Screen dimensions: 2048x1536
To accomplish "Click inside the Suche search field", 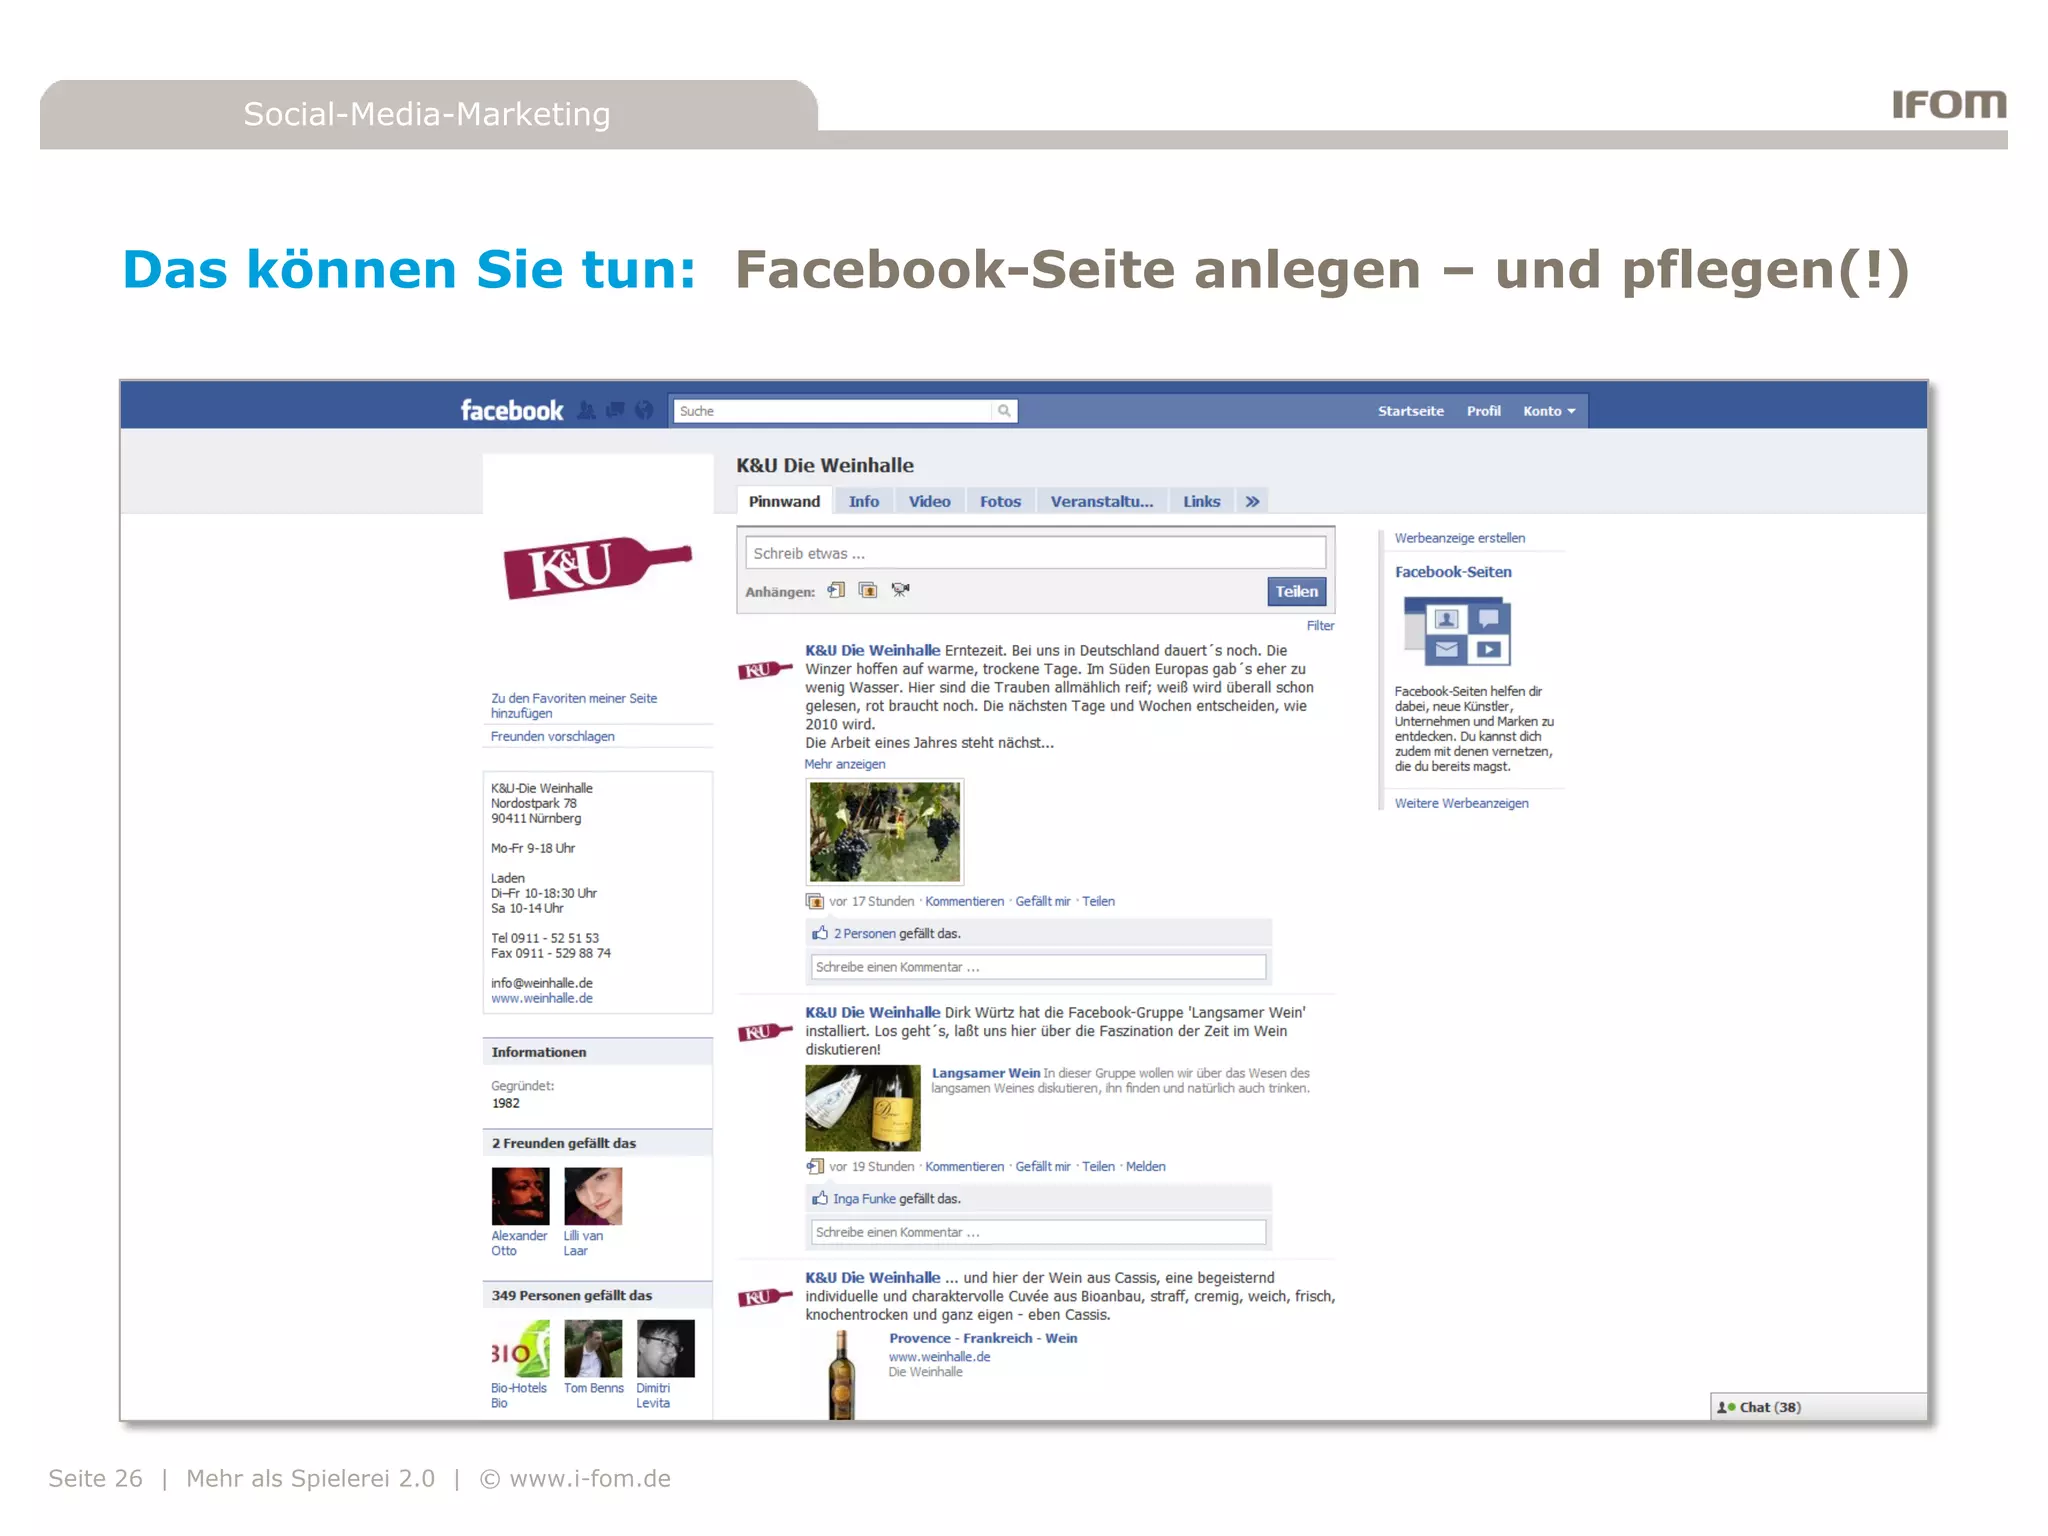I will 834,411.
